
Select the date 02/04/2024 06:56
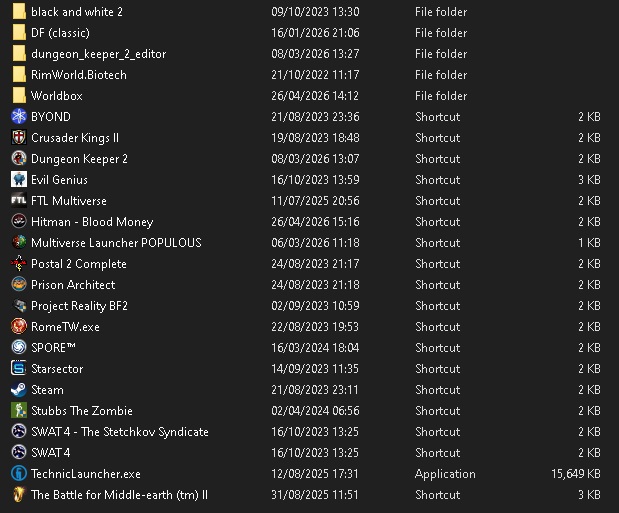315,411
